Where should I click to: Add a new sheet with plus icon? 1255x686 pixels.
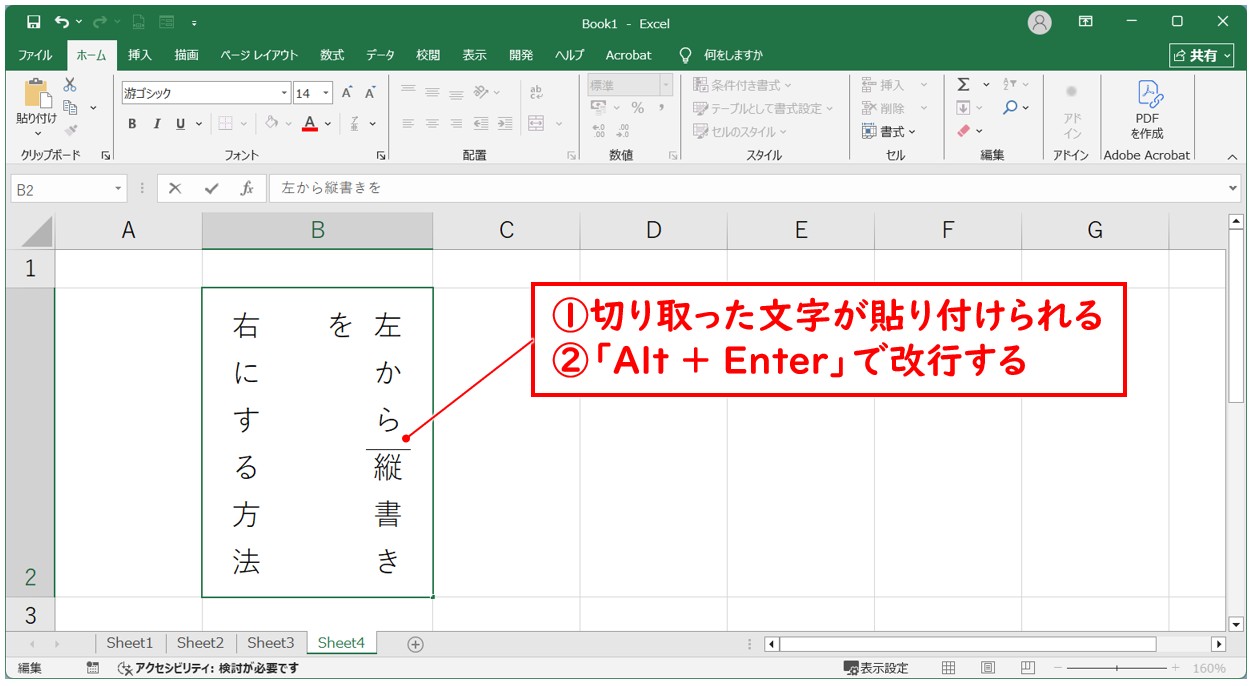tap(416, 644)
